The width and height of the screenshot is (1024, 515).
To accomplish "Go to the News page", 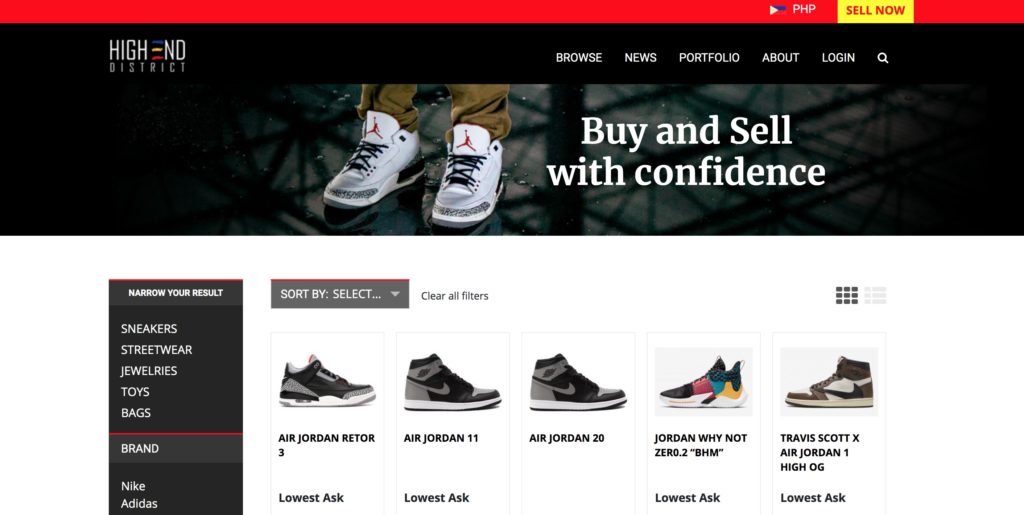I will click(640, 57).
